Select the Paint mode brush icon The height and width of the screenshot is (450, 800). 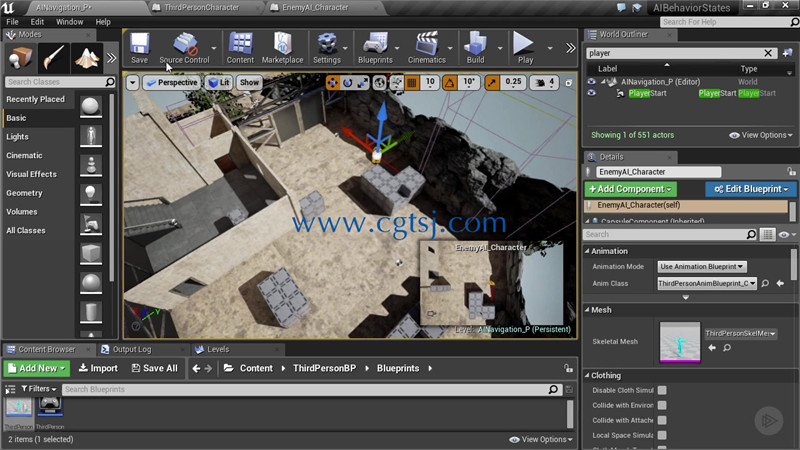[54, 58]
